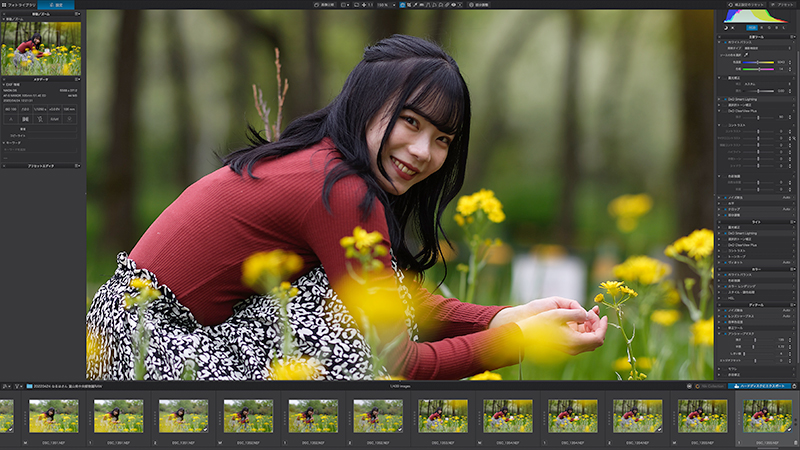
Task: Click the eye preview icon in toolbar
Action: (453, 5)
